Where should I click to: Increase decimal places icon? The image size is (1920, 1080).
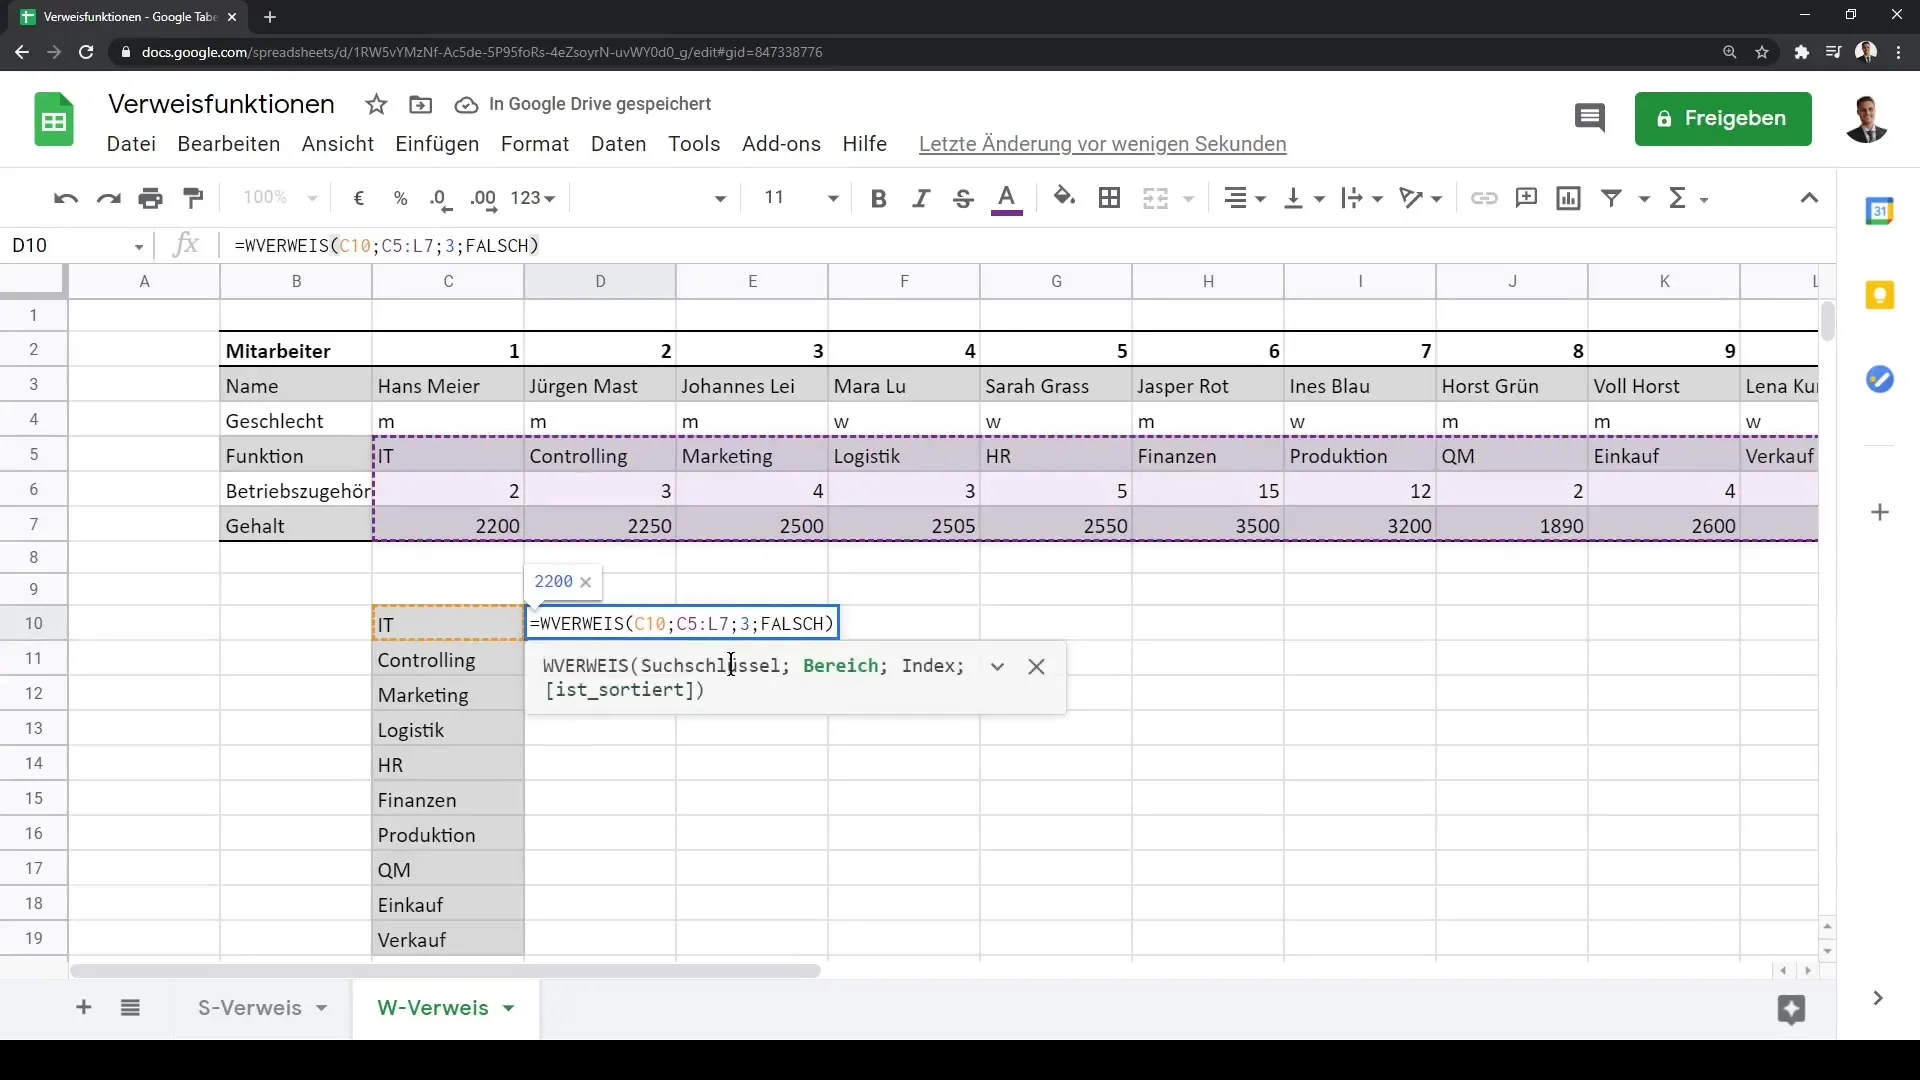coord(484,199)
